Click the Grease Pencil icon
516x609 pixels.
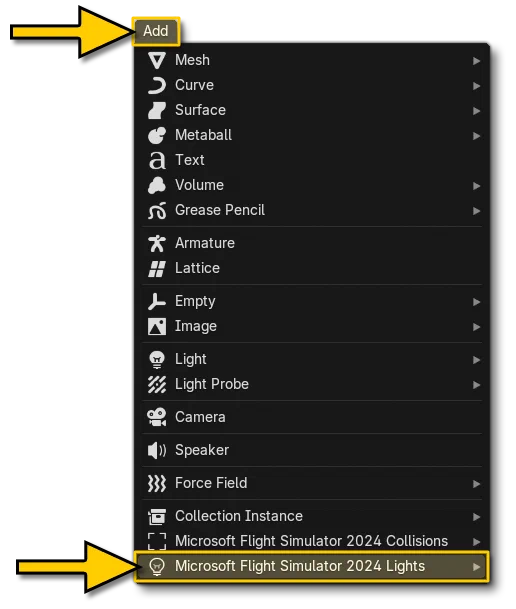157,211
